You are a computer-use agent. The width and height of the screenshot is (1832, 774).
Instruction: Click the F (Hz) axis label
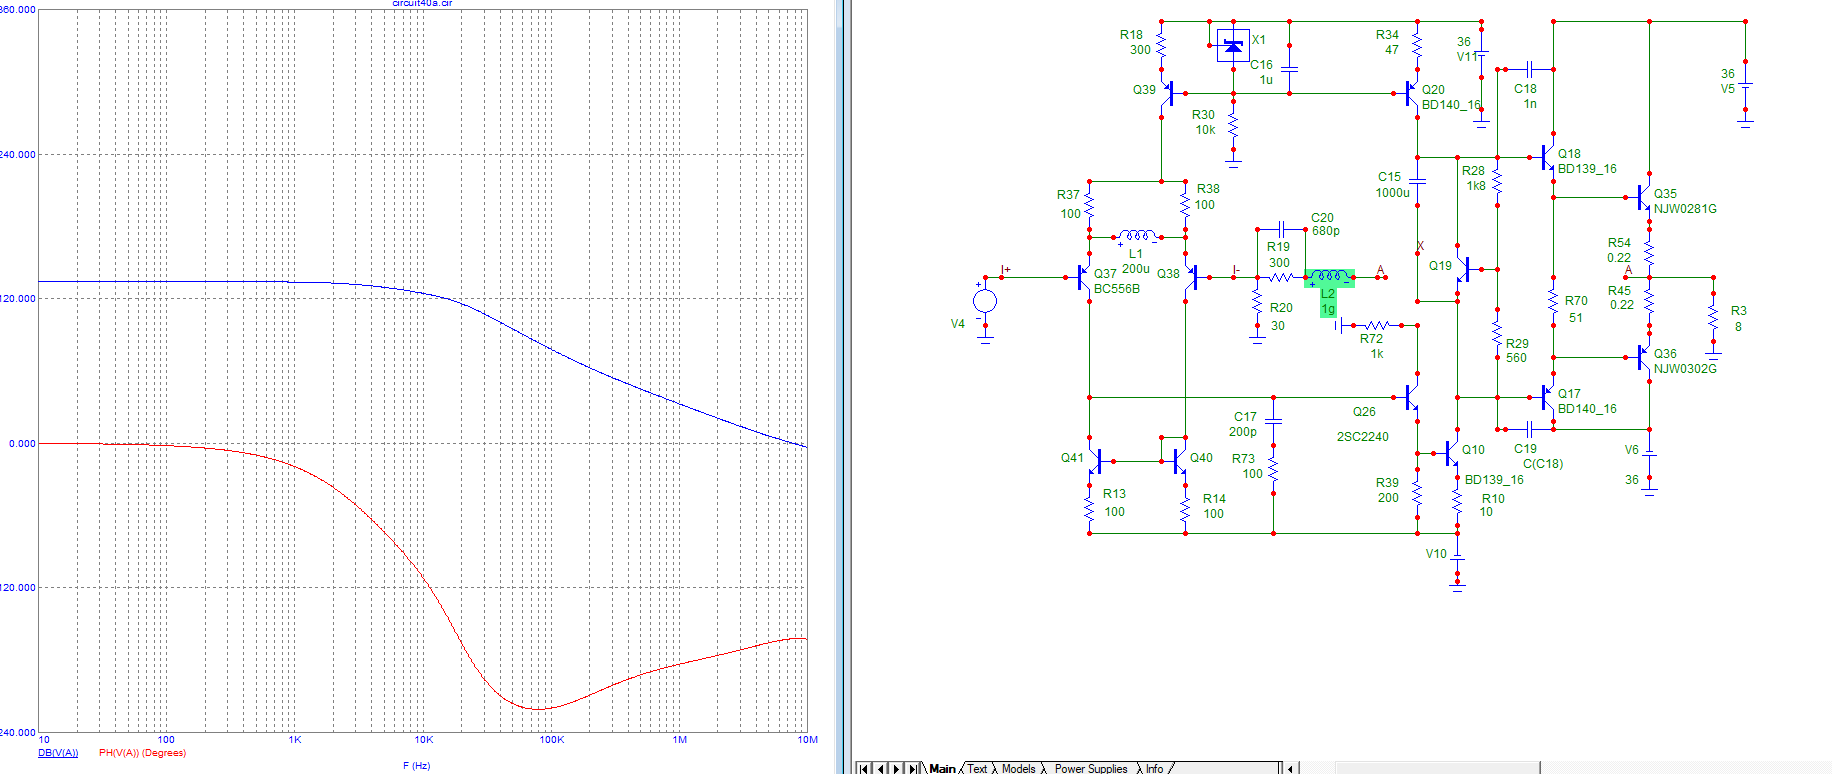[x=416, y=766]
